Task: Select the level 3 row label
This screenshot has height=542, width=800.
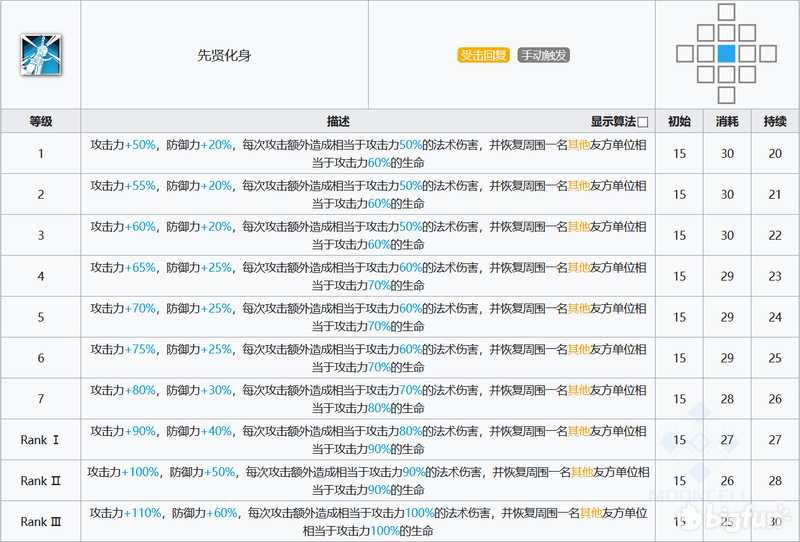Action: 41,235
